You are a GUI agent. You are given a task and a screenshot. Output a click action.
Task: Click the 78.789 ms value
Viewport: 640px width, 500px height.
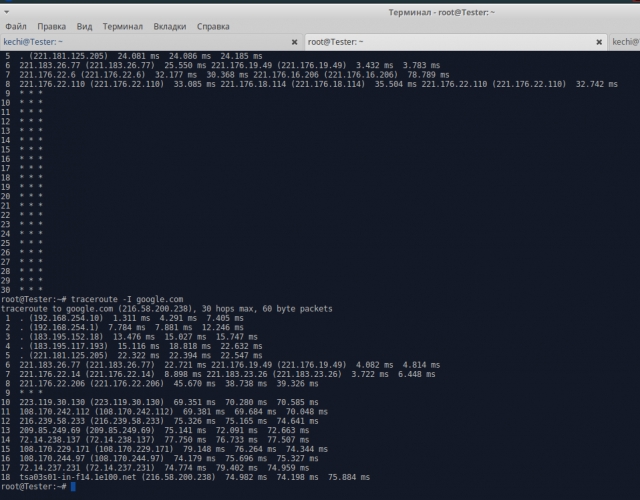[x=428, y=75]
